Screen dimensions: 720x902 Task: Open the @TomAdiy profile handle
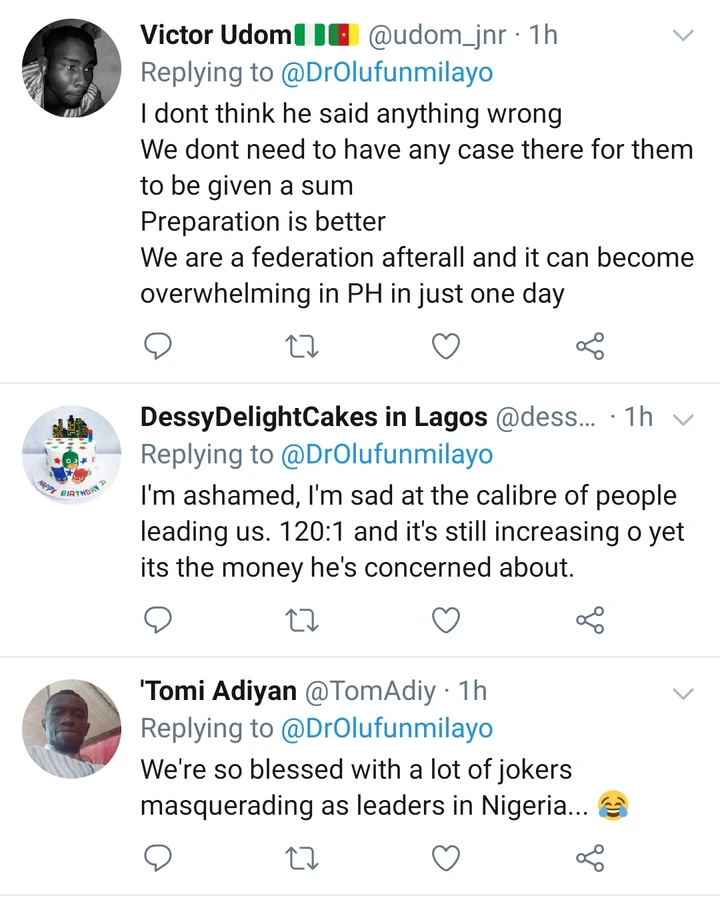[x=370, y=691]
